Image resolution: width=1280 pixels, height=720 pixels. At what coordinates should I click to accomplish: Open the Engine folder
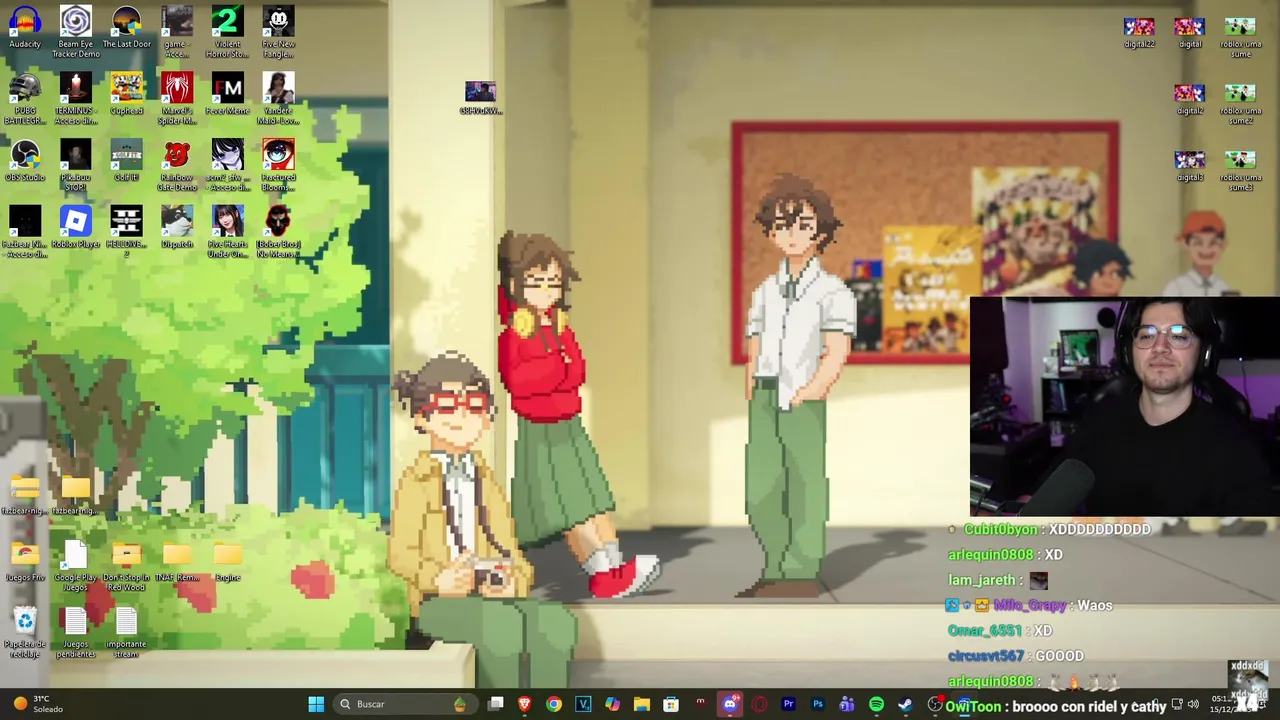227,562
